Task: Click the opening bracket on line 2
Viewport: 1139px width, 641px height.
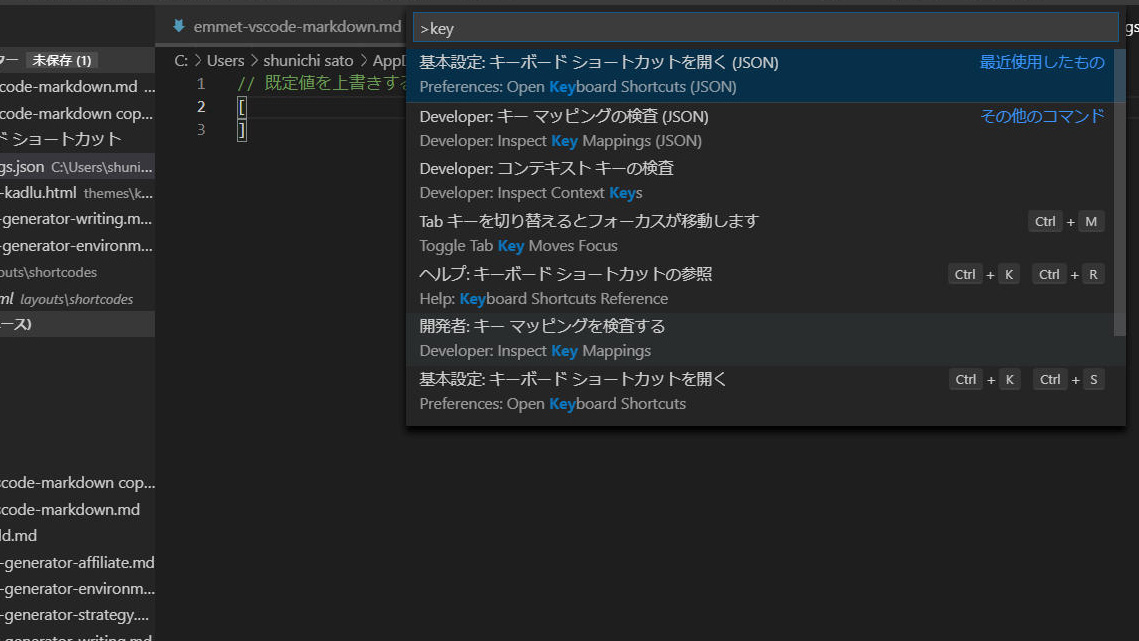Action: coord(242,108)
